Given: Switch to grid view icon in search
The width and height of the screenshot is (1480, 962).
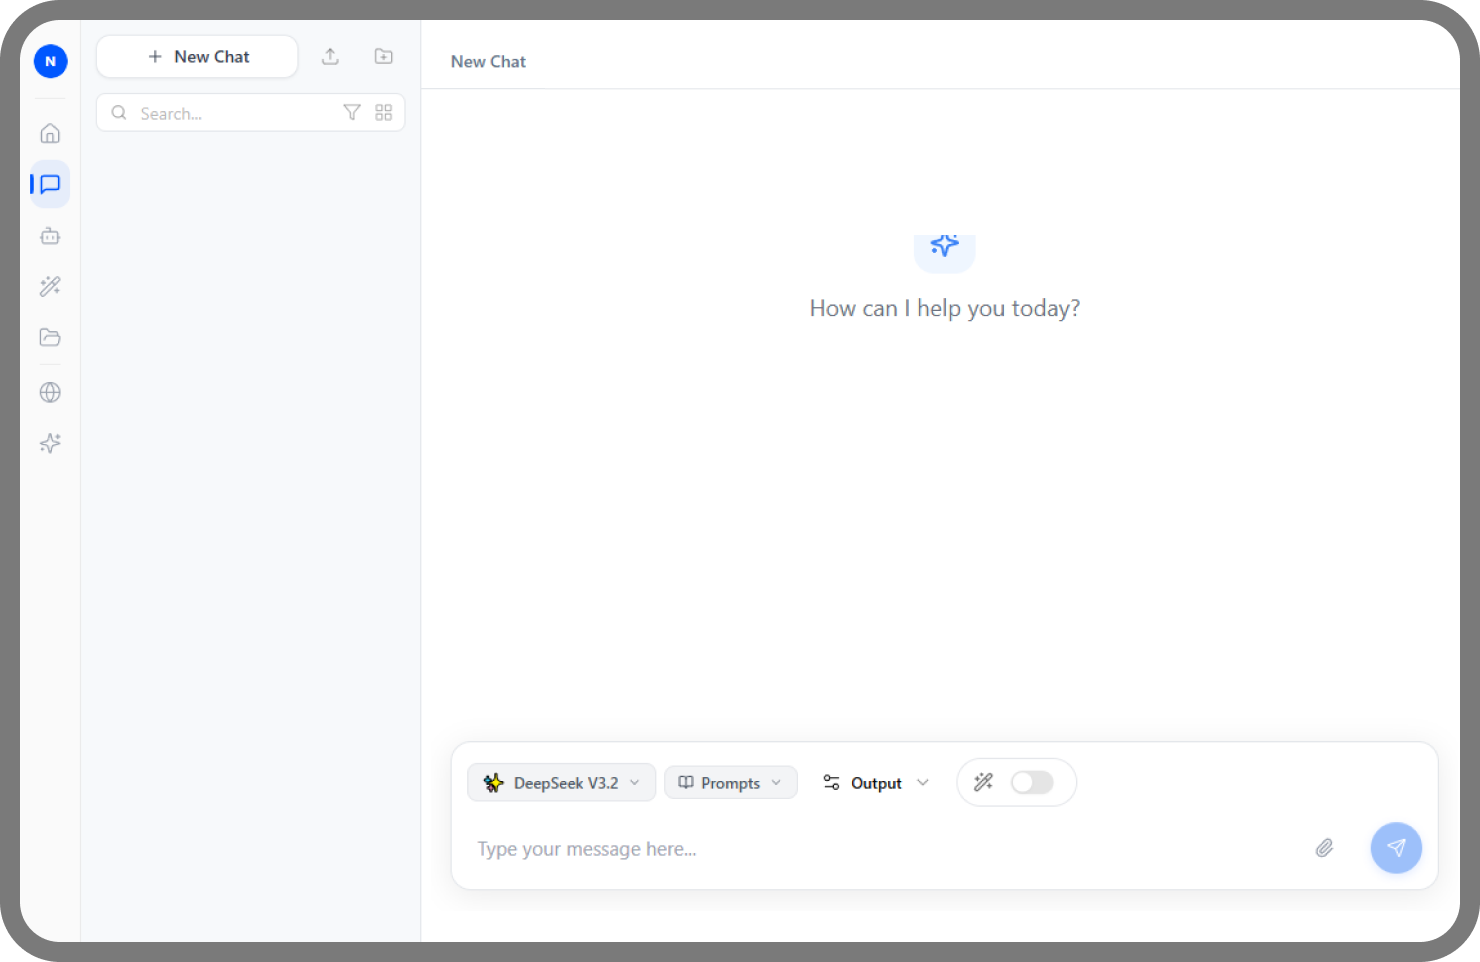Looking at the screenshot, I should tap(383, 113).
